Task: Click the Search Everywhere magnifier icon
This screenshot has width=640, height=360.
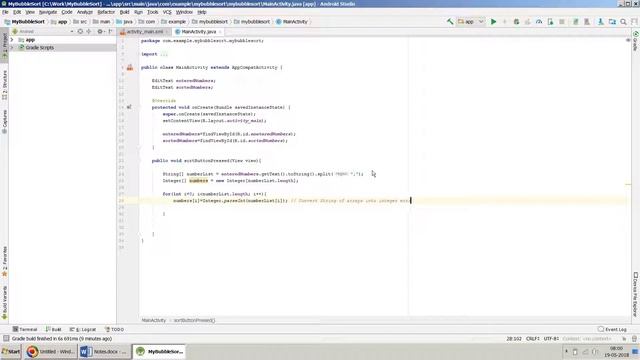Action: click(623, 22)
